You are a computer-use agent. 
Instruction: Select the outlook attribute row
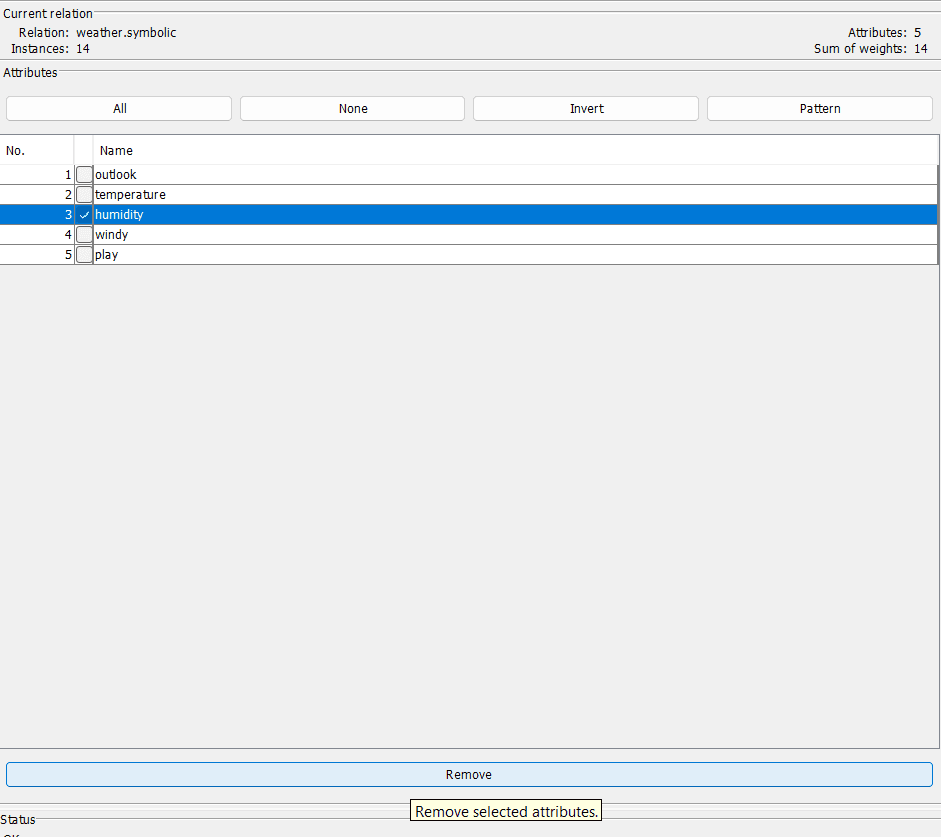click(x=469, y=175)
